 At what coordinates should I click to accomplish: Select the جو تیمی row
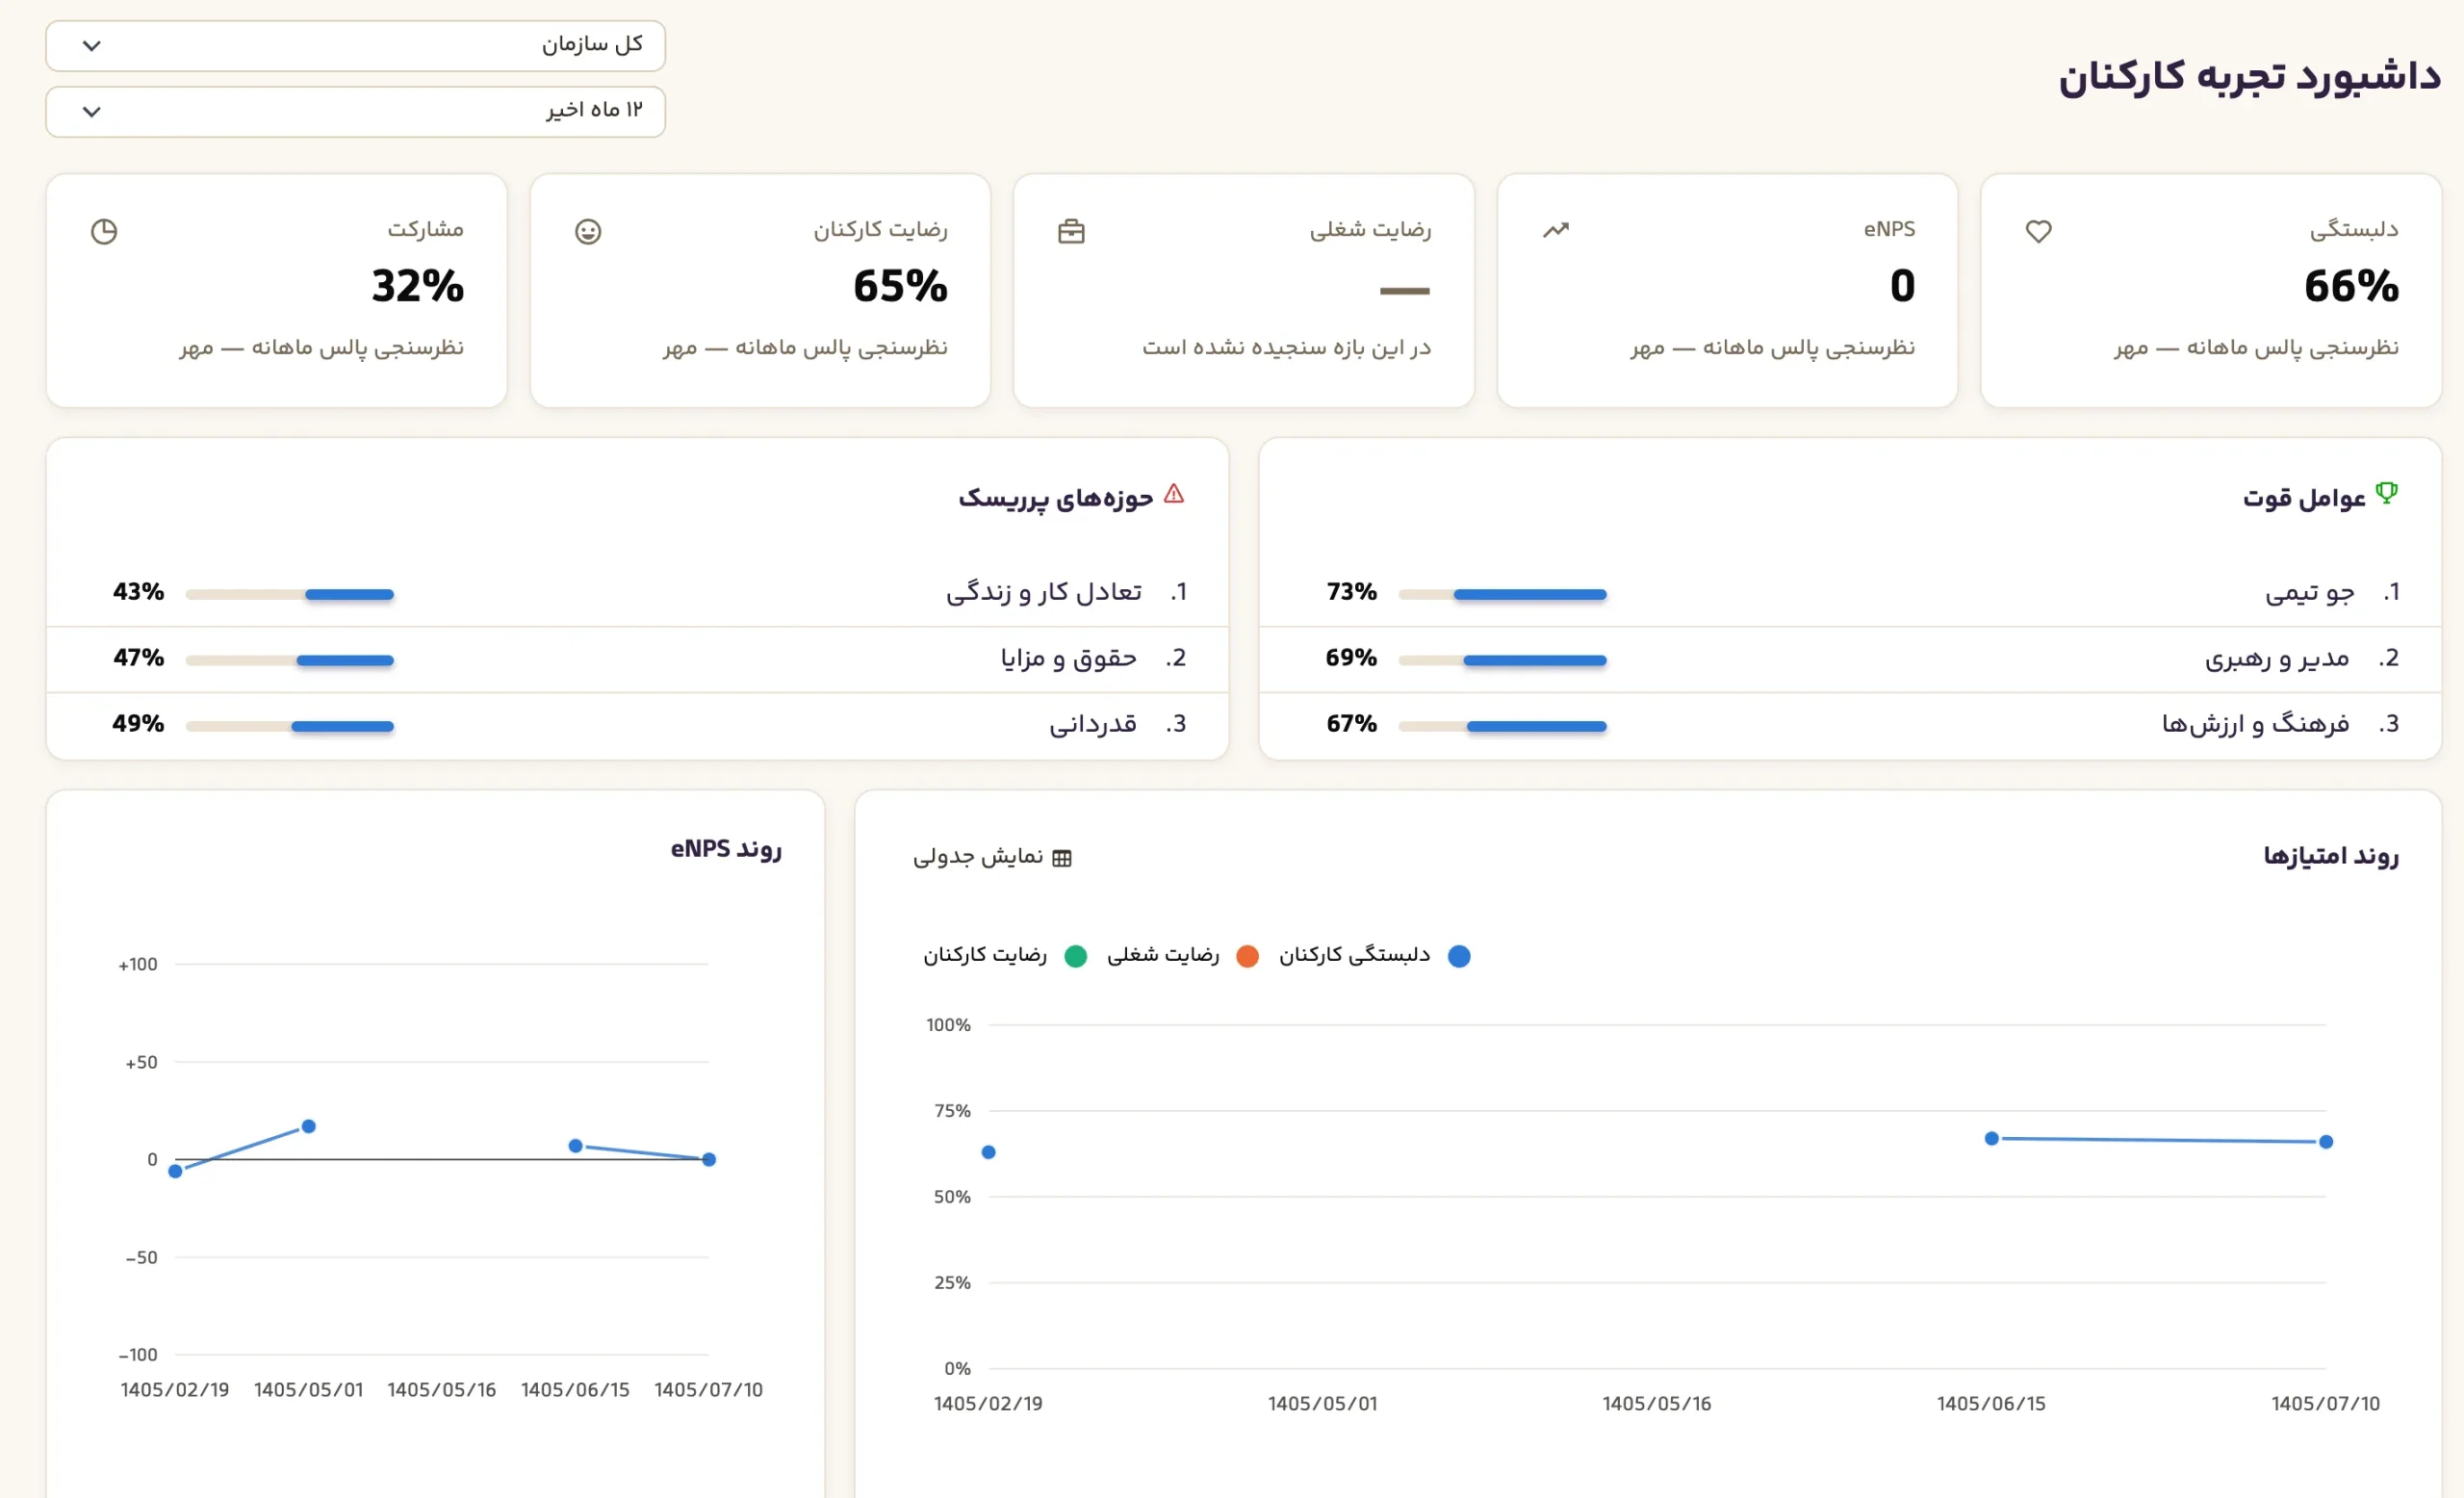[1850, 593]
